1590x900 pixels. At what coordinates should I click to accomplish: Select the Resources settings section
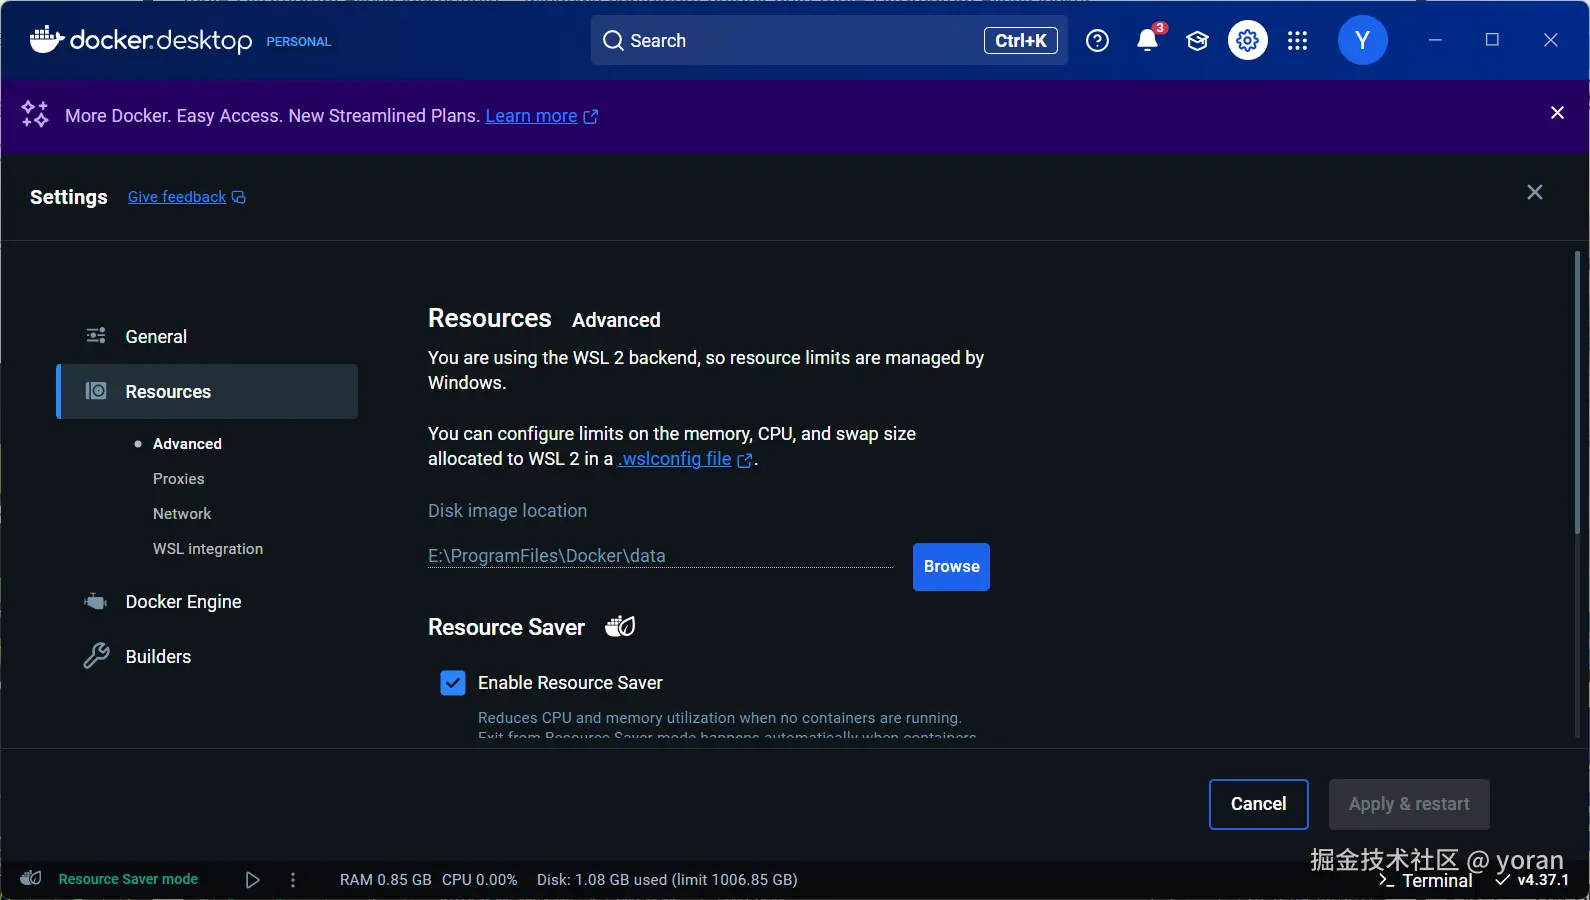(x=207, y=392)
